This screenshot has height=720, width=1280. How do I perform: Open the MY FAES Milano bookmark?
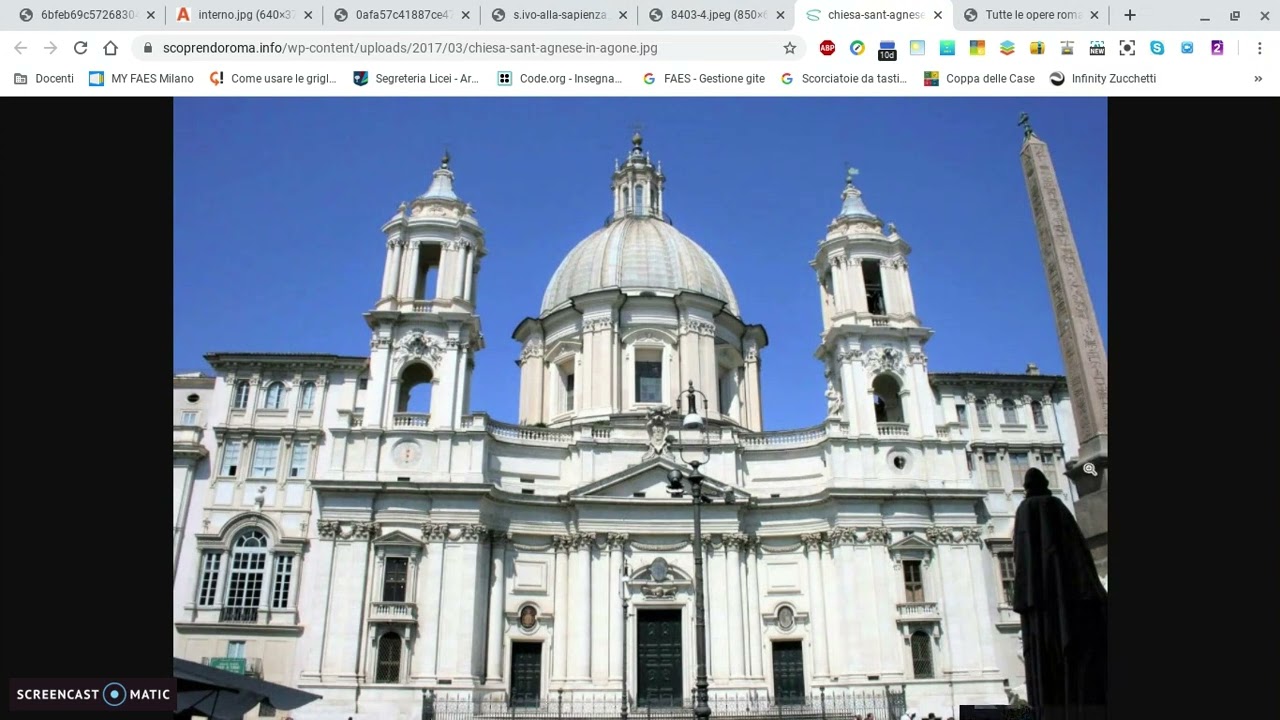(x=141, y=78)
